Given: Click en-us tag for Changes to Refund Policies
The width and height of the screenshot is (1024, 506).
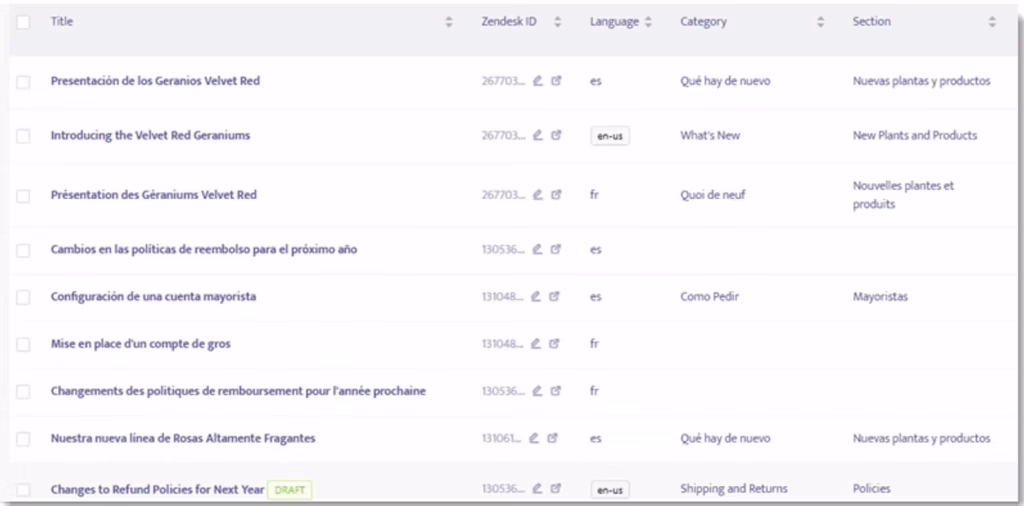Looking at the screenshot, I should [x=610, y=490].
